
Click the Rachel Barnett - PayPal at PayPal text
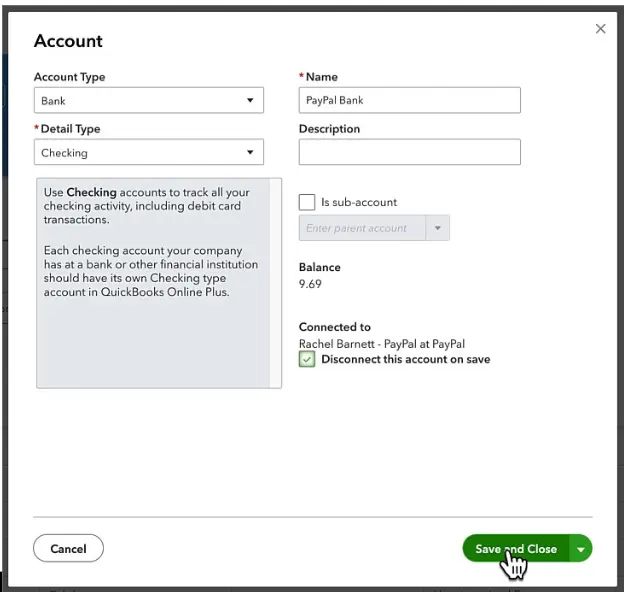(x=382, y=344)
